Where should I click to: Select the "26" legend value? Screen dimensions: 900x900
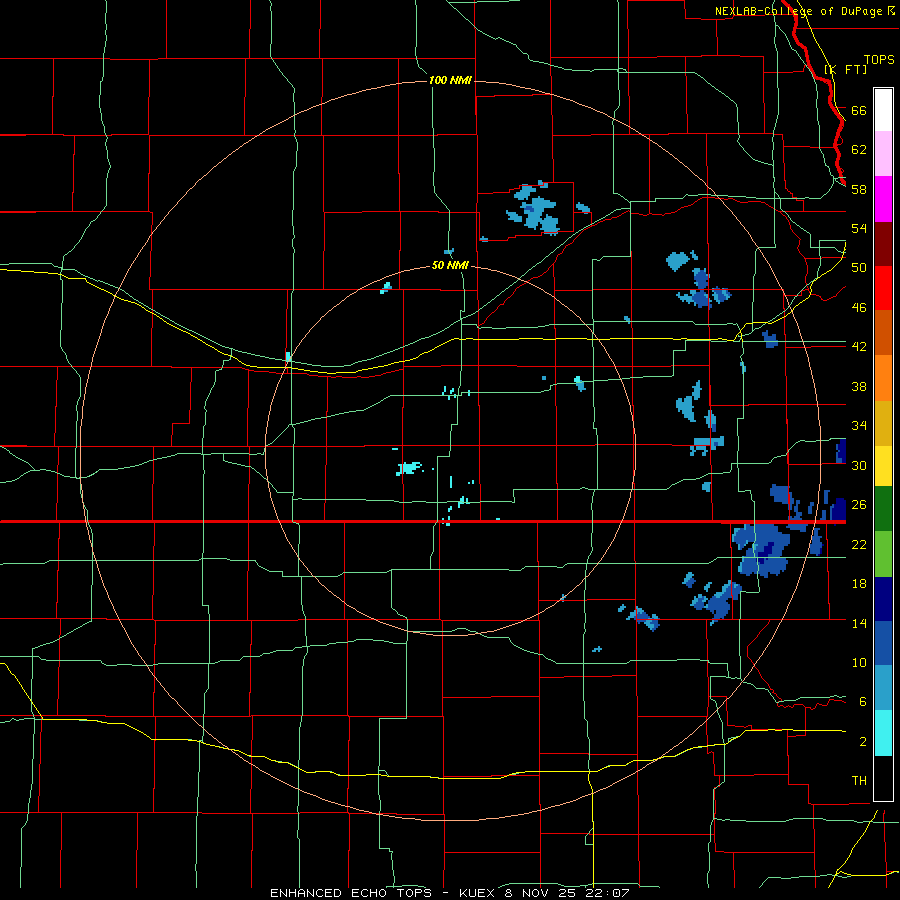(x=859, y=505)
